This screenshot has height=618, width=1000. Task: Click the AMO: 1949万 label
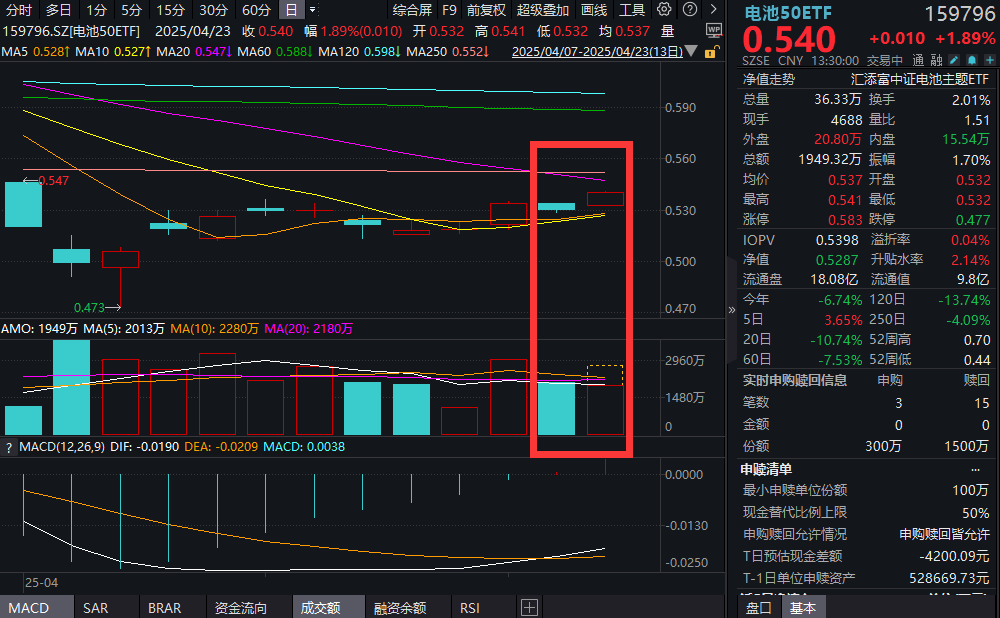pyautogui.click(x=40, y=328)
